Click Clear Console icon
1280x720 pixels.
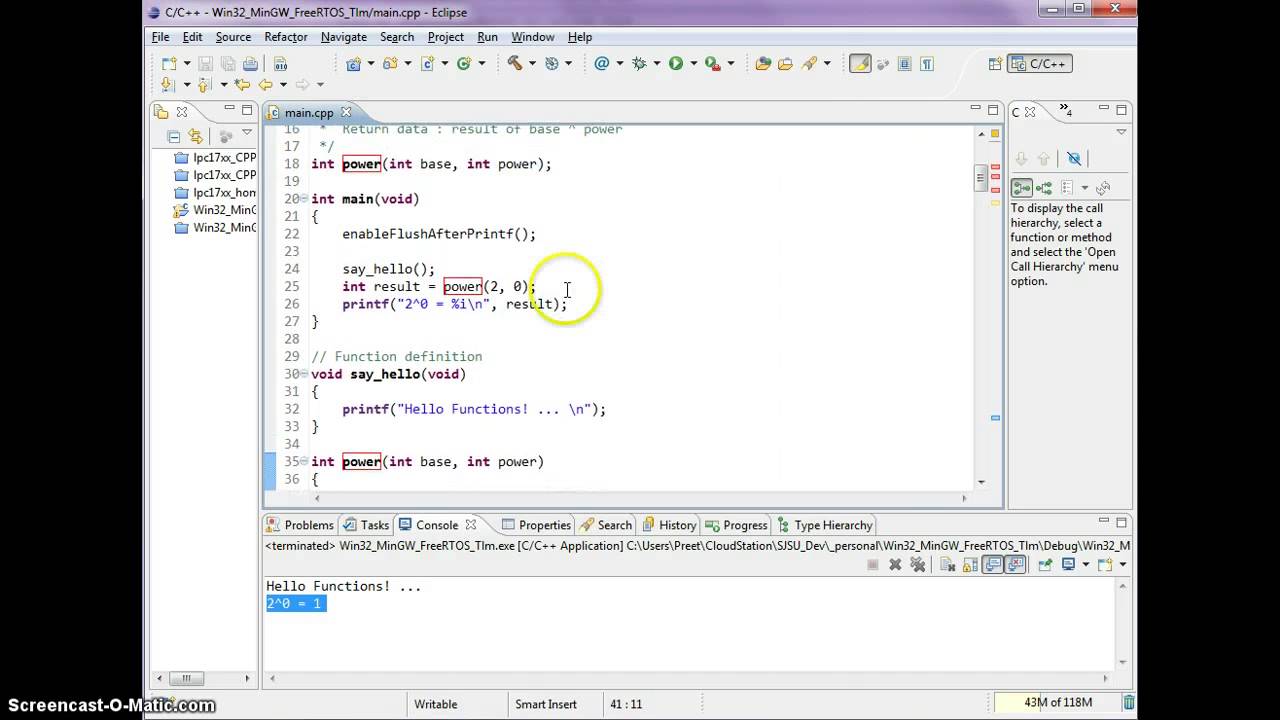click(x=948, y=565)
